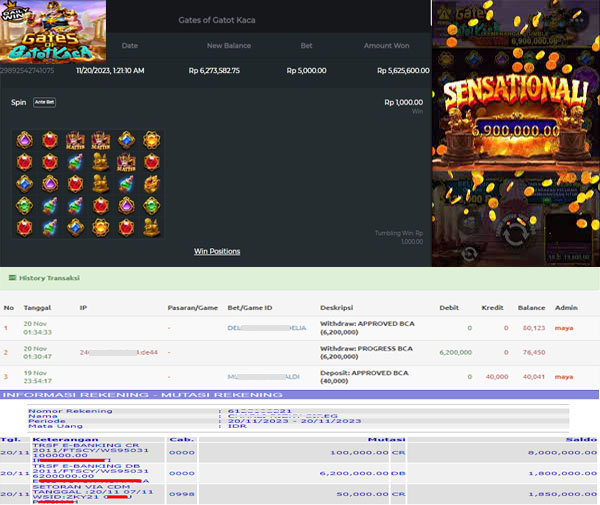Select the red gem in the grid's third row
The image size is (600, 505).
tap(75, 184)
